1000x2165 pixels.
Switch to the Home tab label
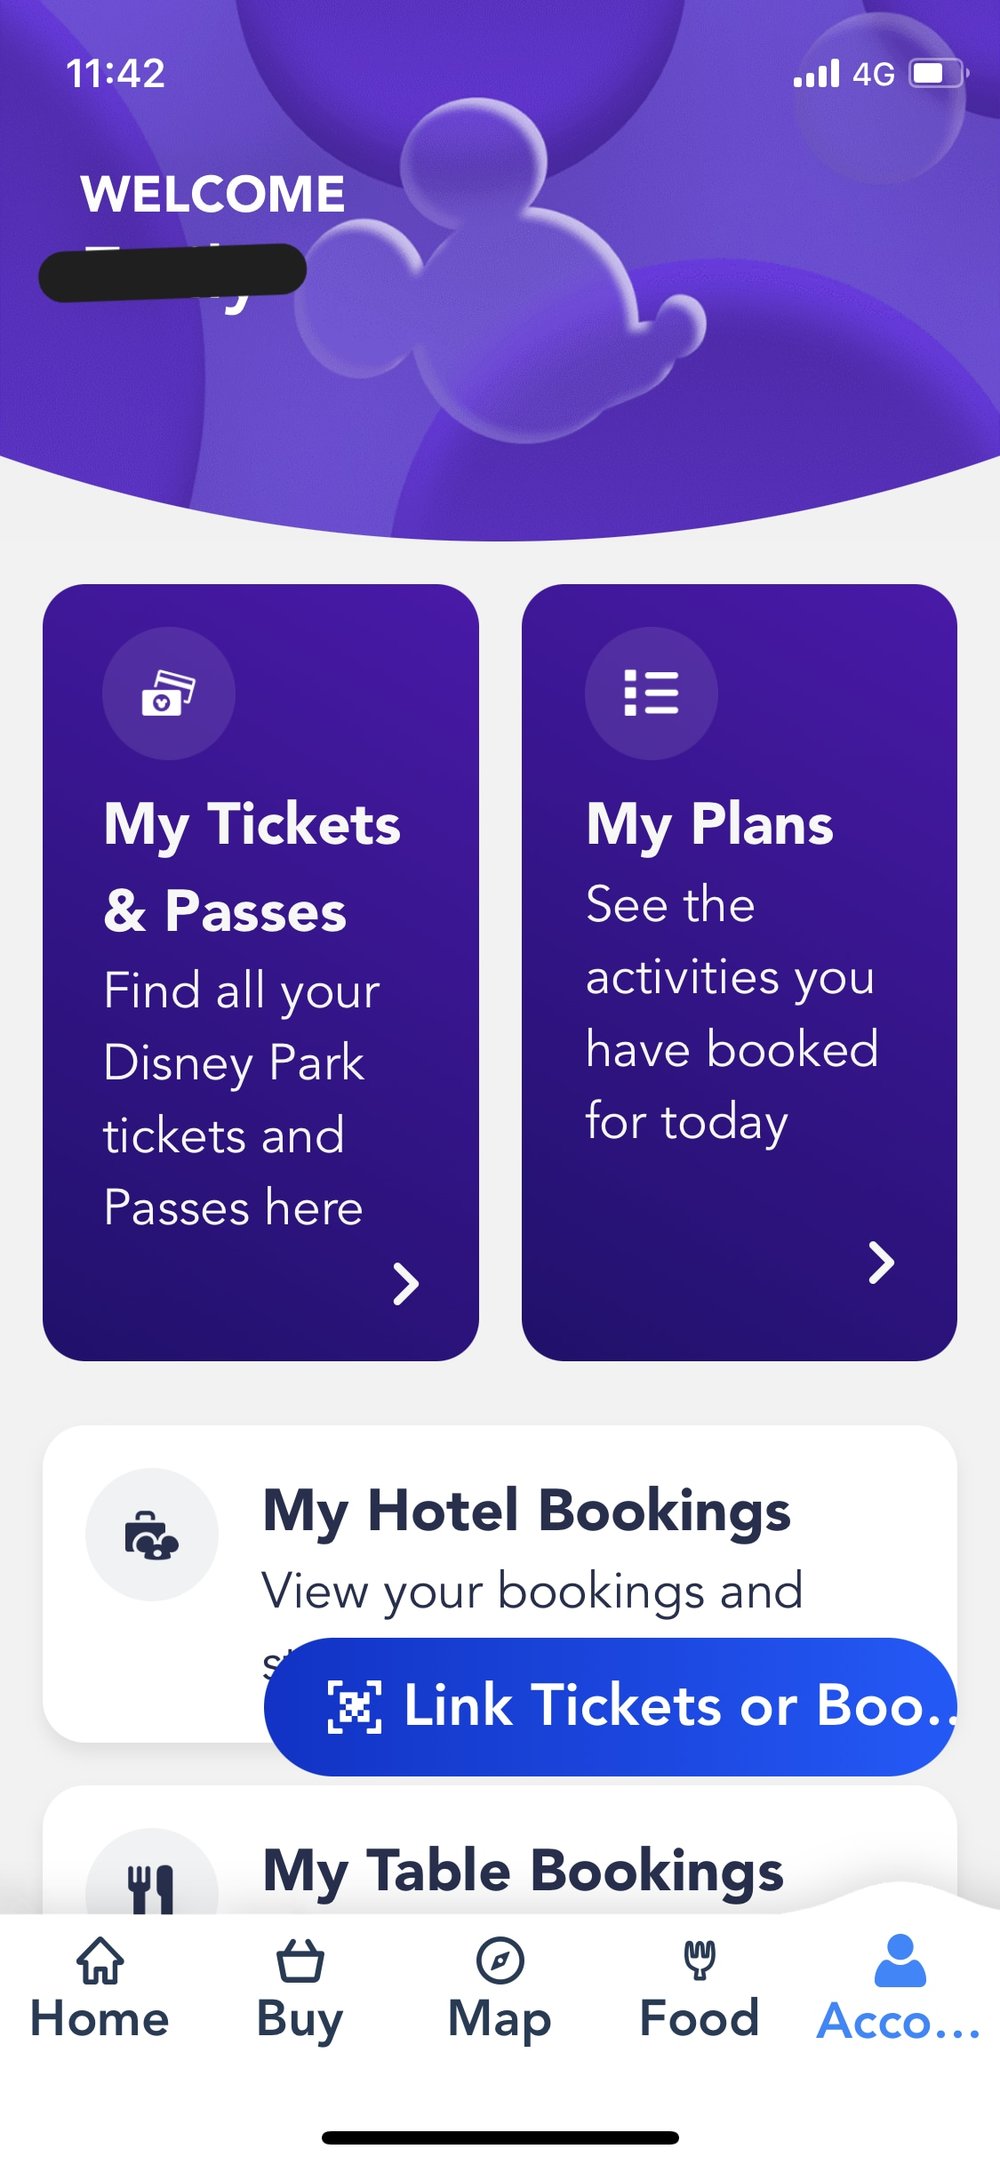pos(100,2018)
